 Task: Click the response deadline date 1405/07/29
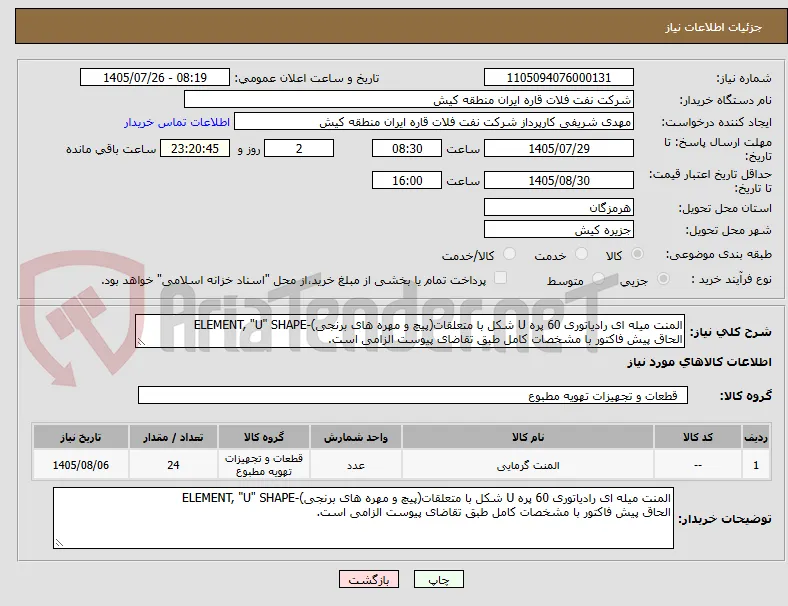click(x=559, y=148)
